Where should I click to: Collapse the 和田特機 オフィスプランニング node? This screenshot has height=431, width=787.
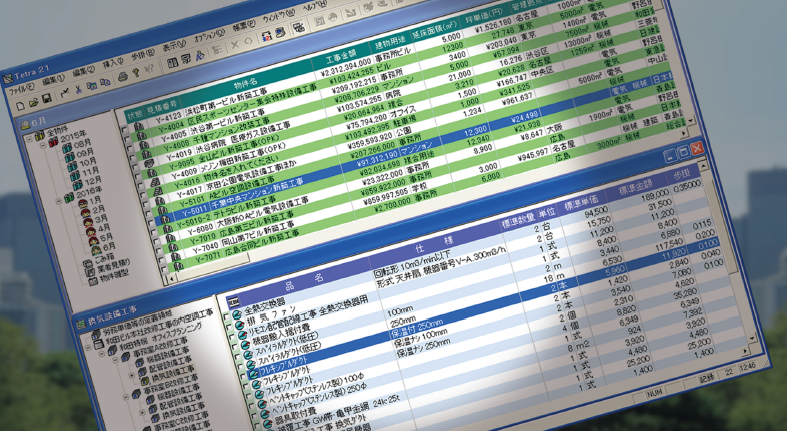(100, 354)
